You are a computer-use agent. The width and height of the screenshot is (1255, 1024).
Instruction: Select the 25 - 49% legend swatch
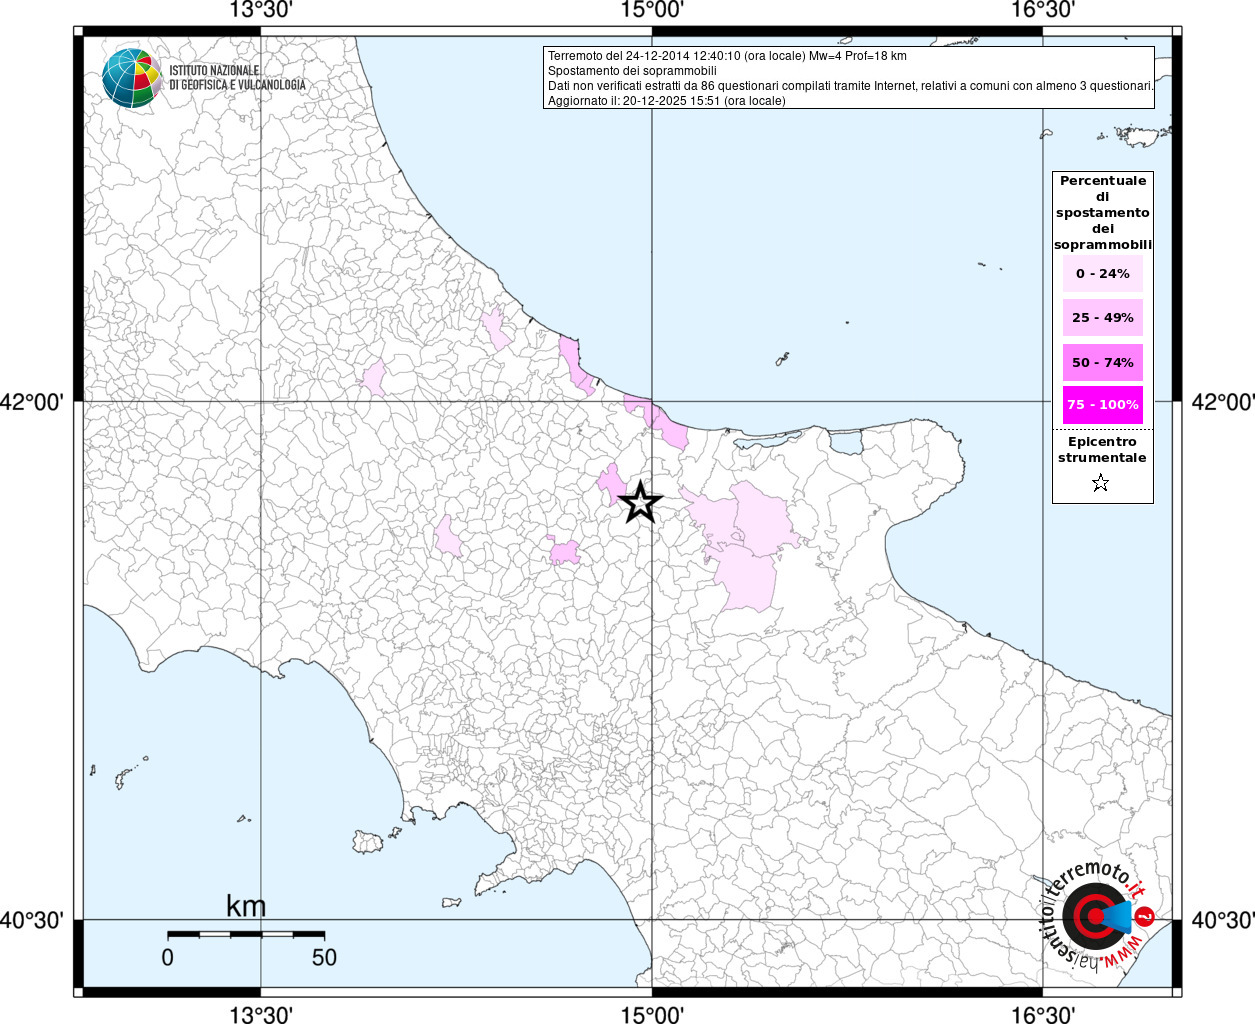click(1102, 318)
